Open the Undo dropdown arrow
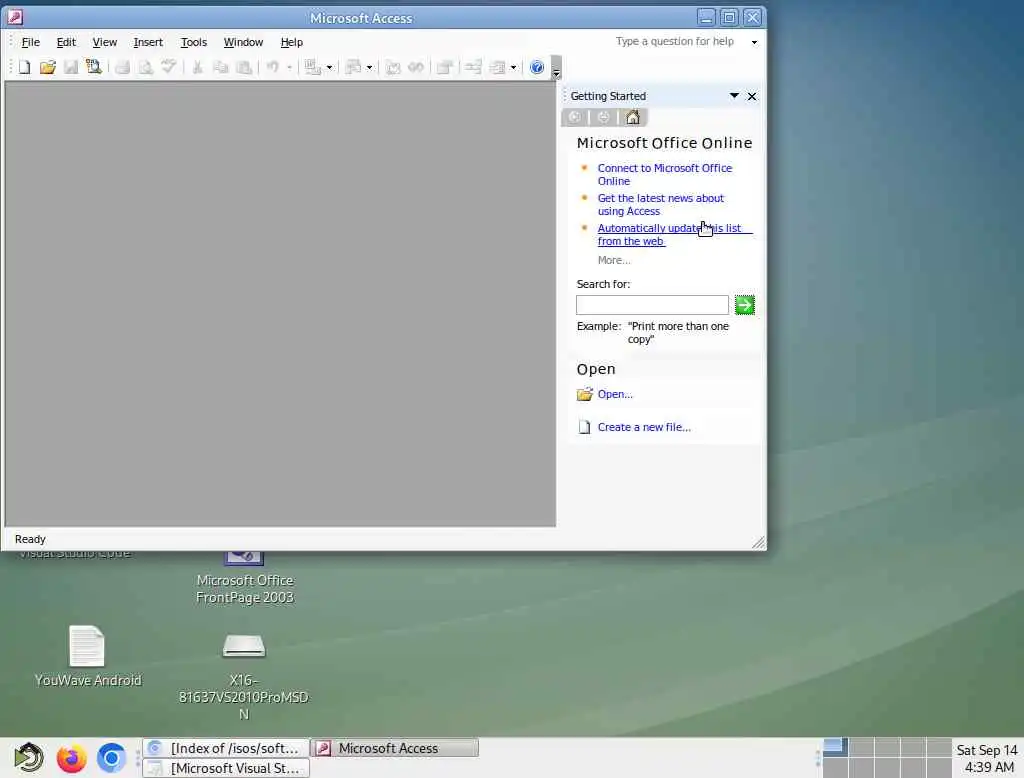Viewport: 1024px width, 778px height. (x=289, y=67)
